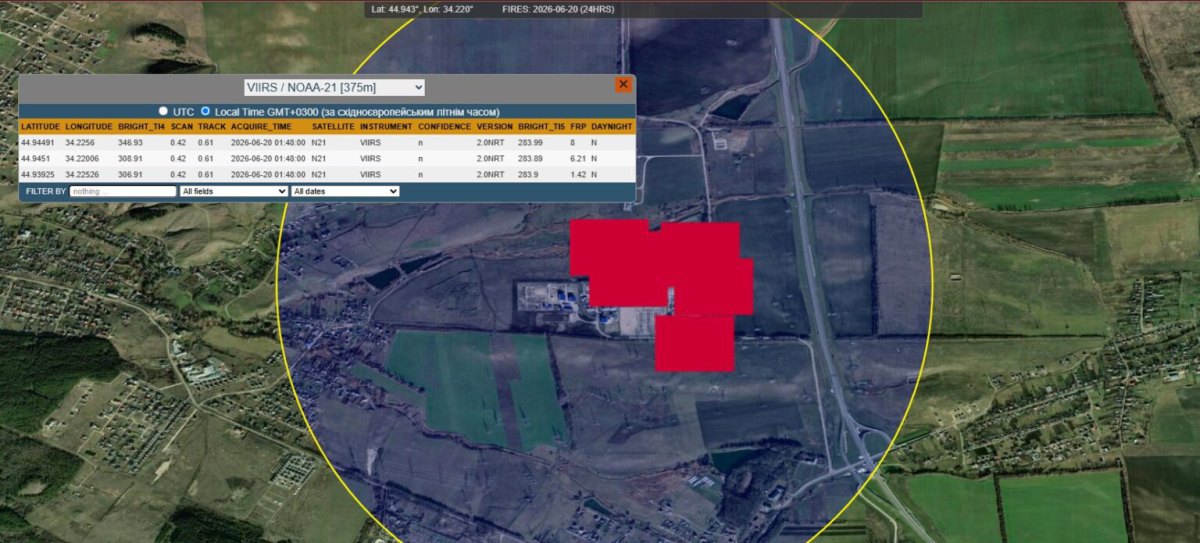Sort by the LATITUDE column header
1200x543 pixels.
click(41, 127)
